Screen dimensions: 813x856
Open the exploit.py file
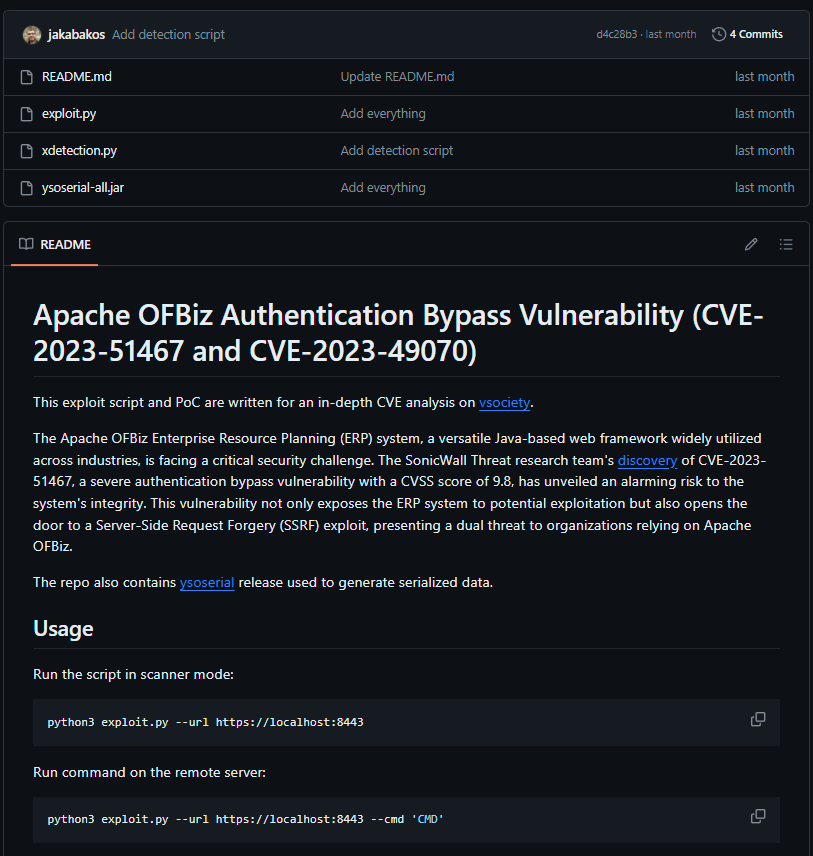click(x=69, y=114)
